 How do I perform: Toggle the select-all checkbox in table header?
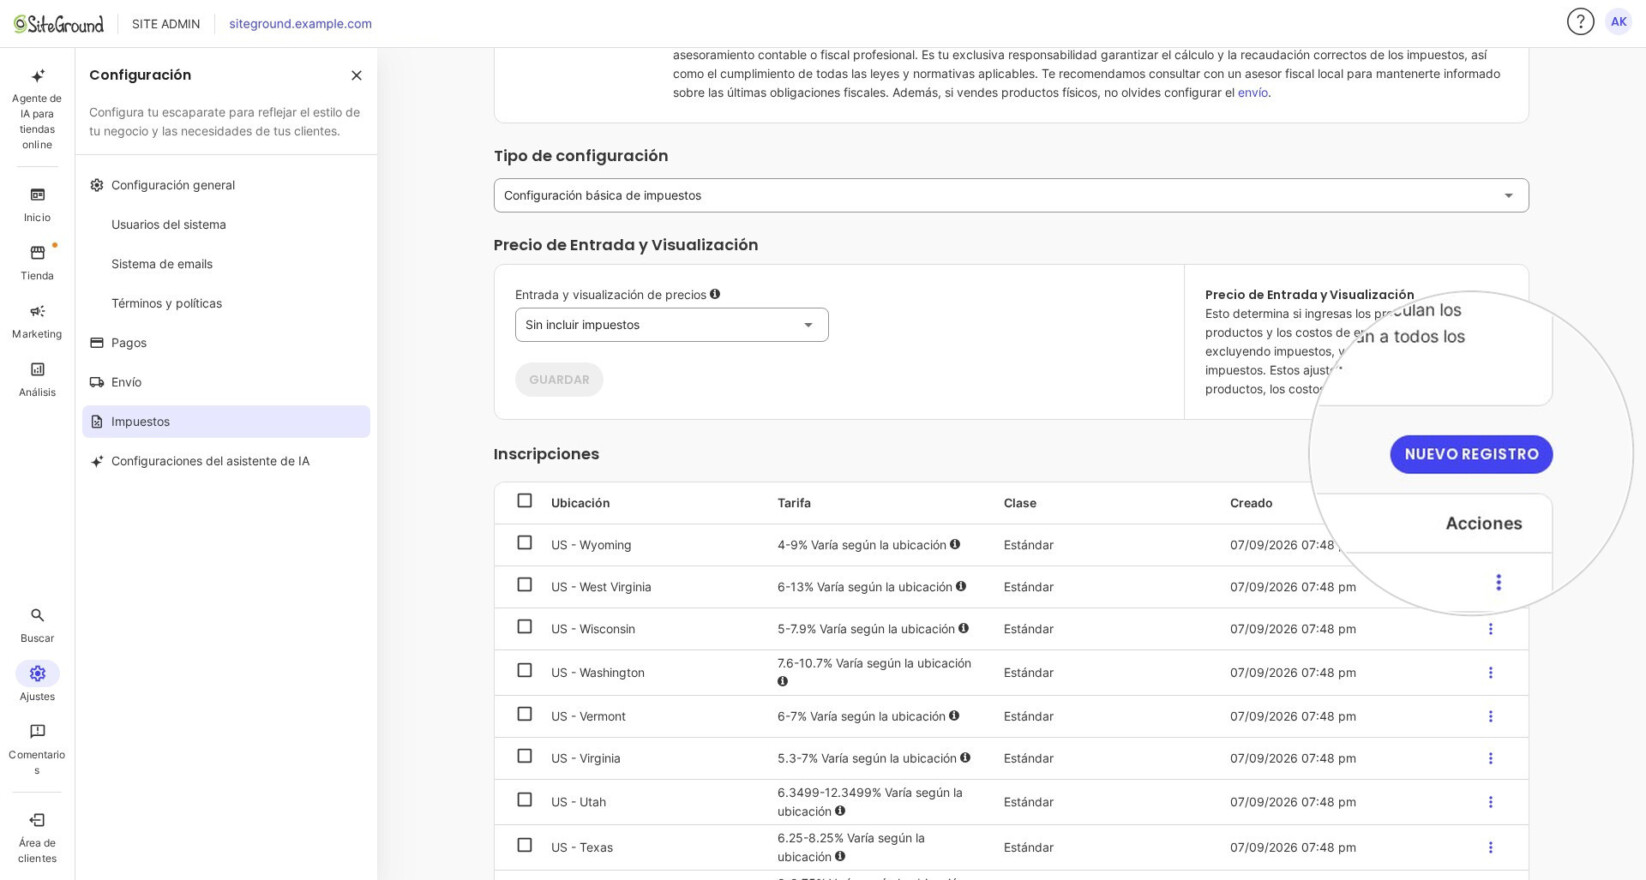point(524,501)
